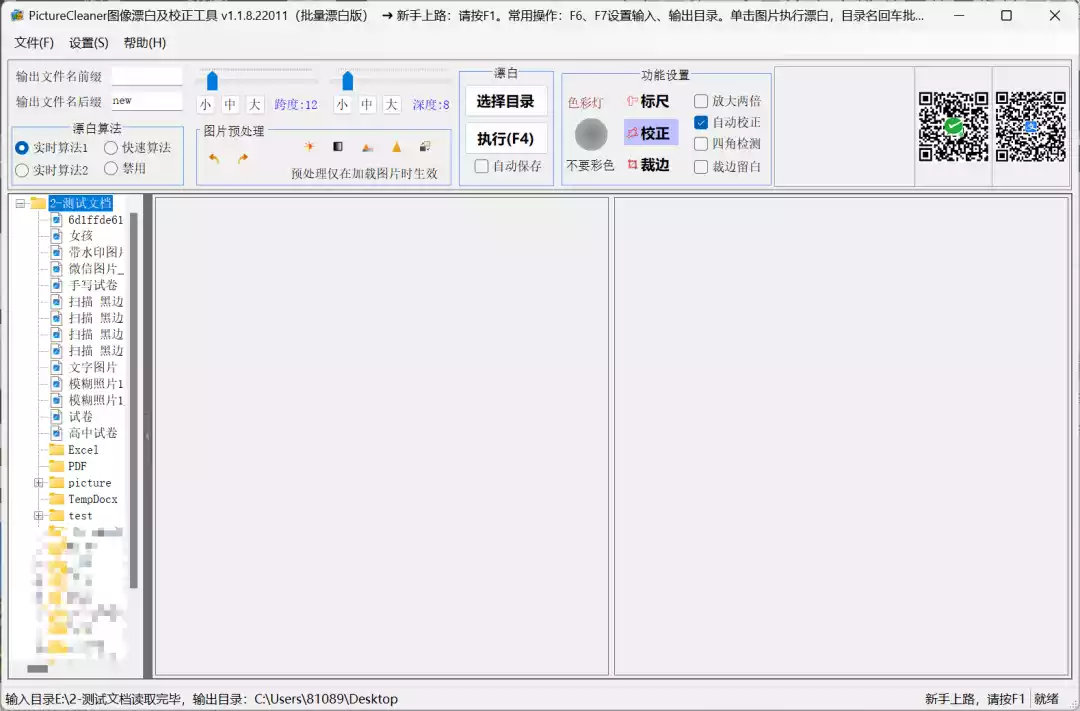This screenshot has width=1080, height=711.
Task: Click the gray 色彩灯 color circle
Action: 591,134
